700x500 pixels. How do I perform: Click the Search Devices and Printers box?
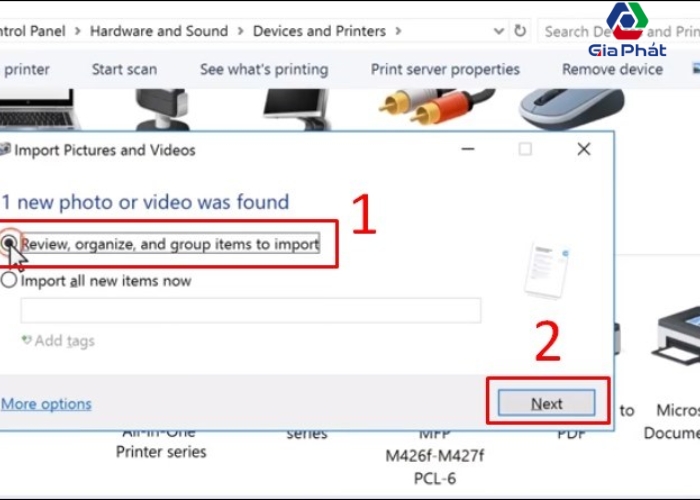[619, 31]
